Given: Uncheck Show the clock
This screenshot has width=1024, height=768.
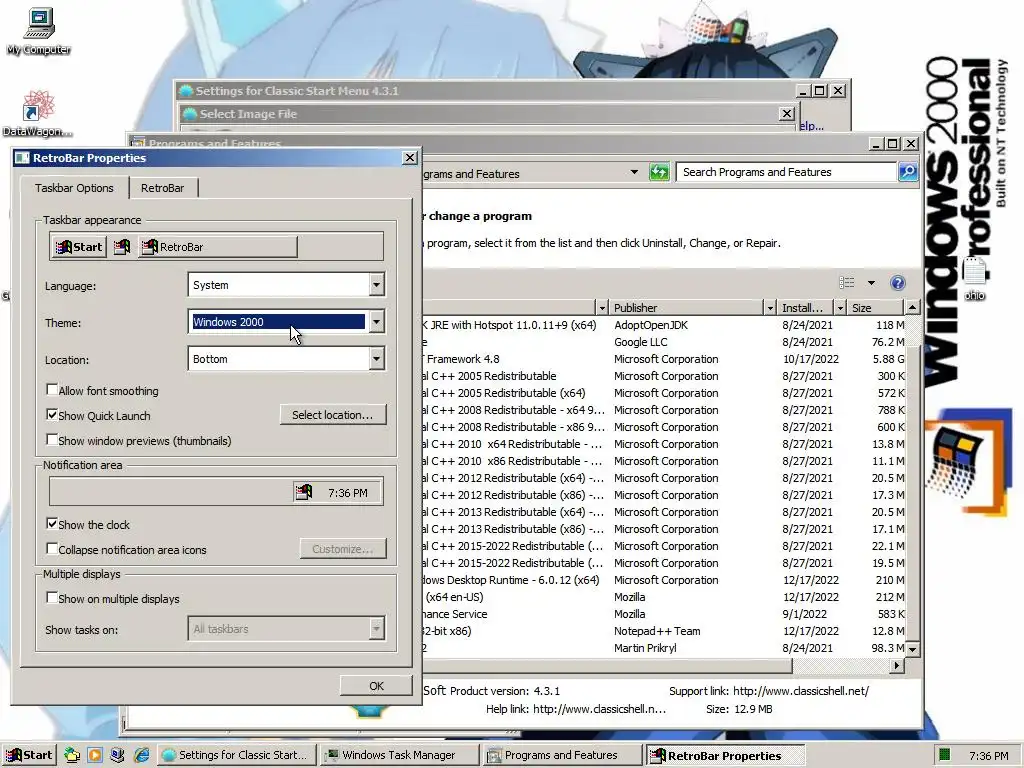Looking at the screenshot, I should point(52,524).
